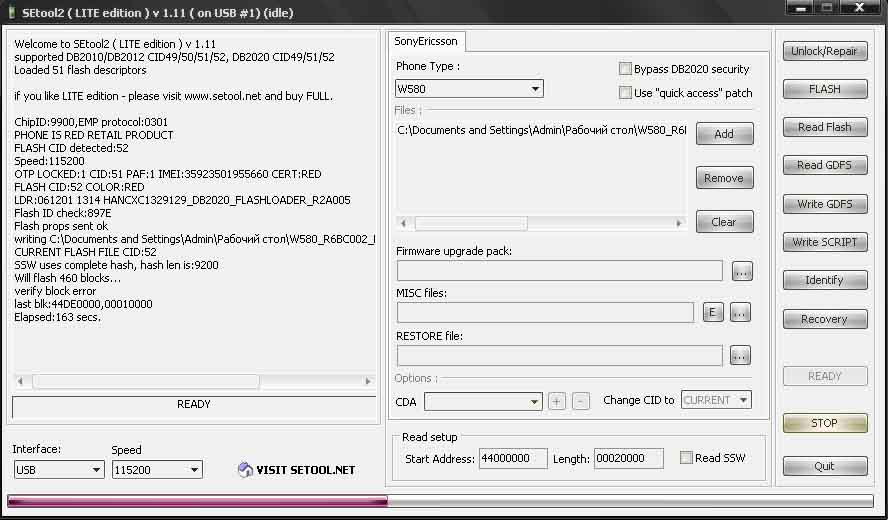Screen dimensions: 888x520
Task: Click the VISIT SETOOL.NET house icon
Action: pyautogui.click(x=245, y=470)
